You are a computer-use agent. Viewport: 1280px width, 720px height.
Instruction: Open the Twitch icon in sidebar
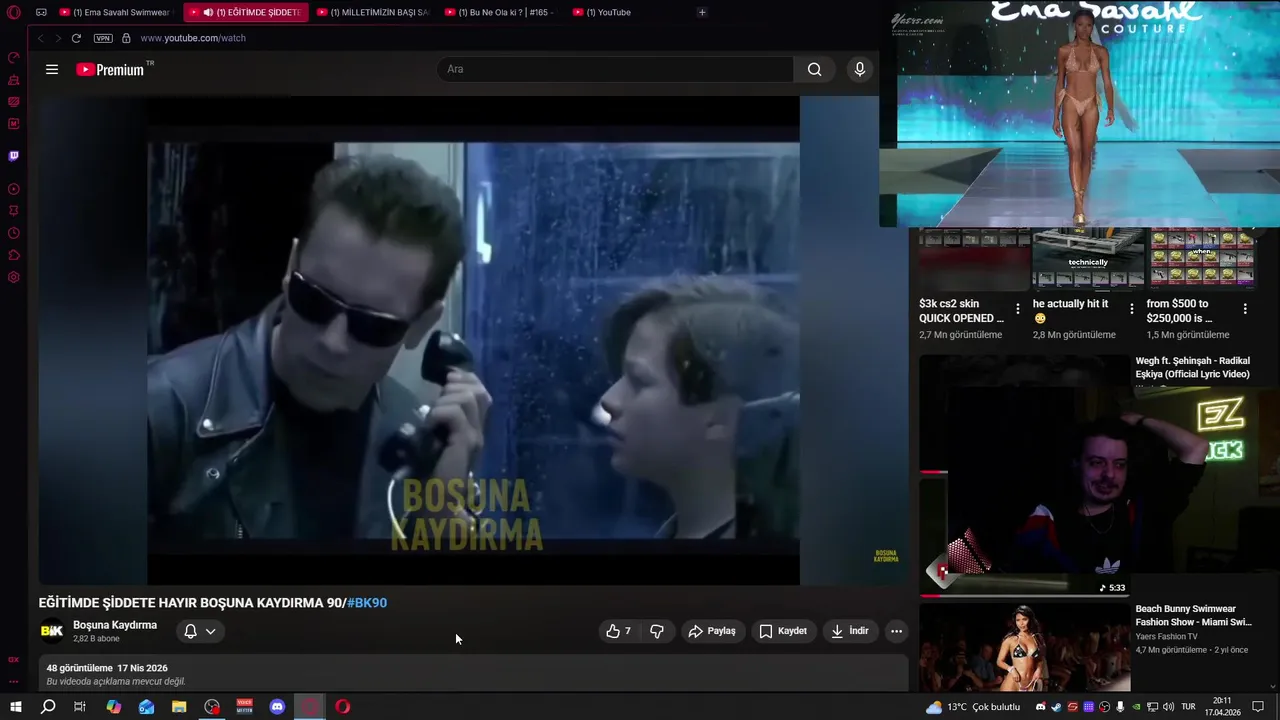[x=14, y=156]
